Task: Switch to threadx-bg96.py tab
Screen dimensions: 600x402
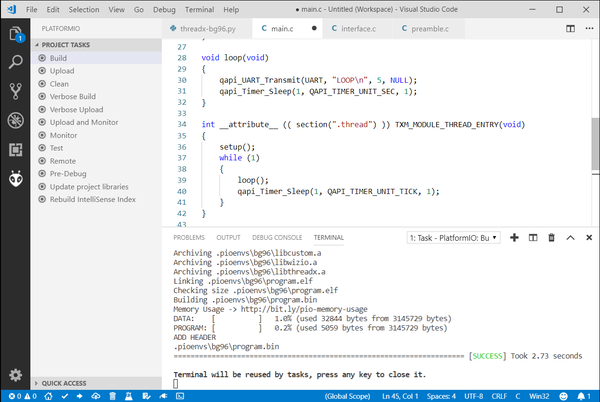Action: click(x=207, y=29)
